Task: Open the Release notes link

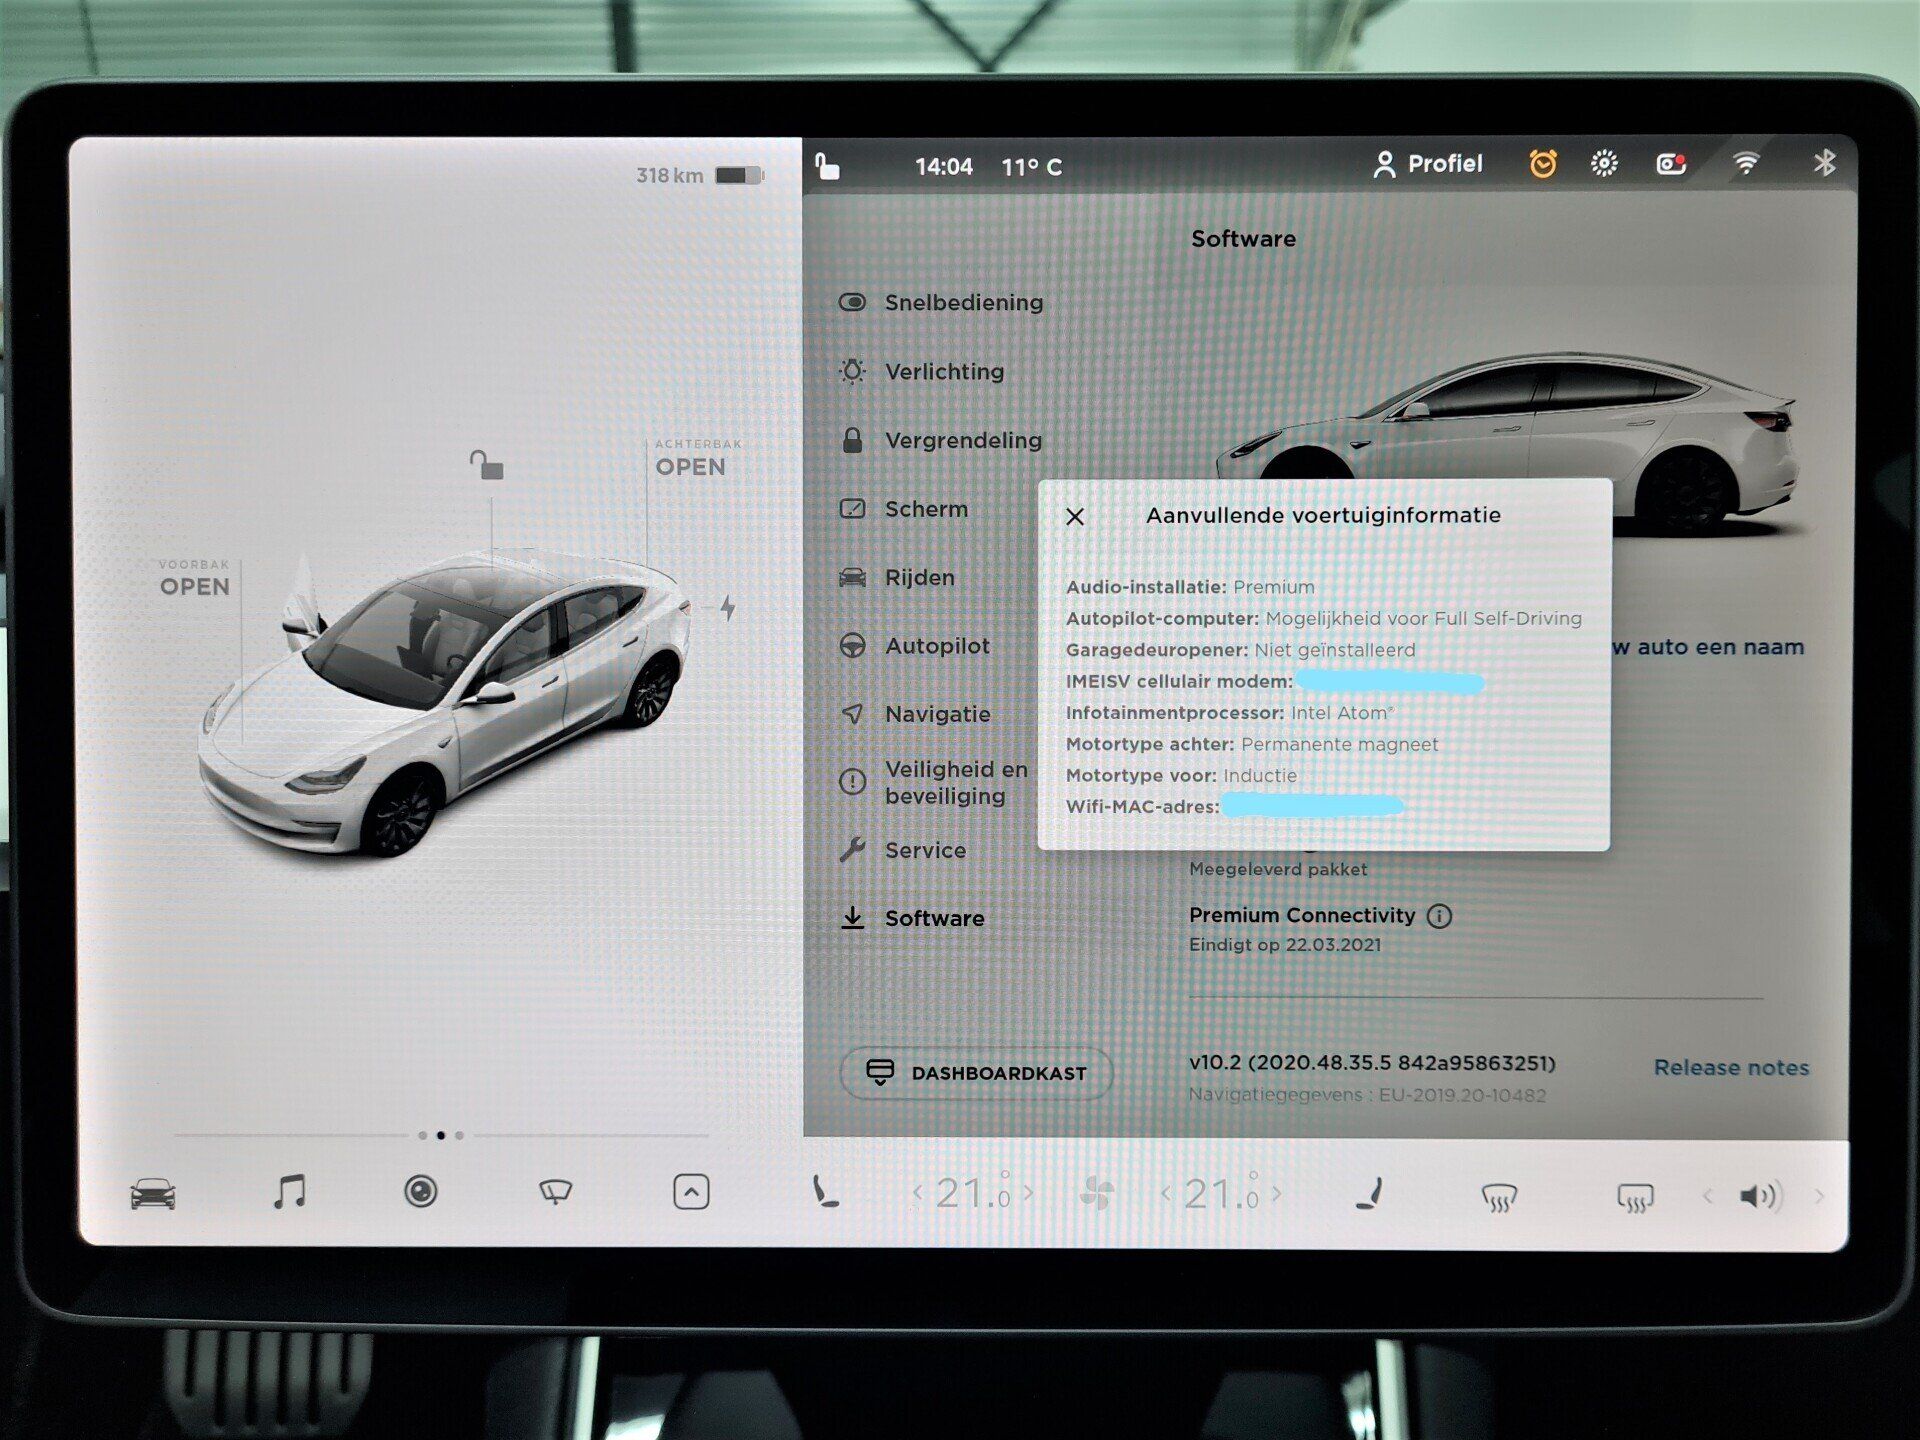Action: (x=1731, y=1067)
